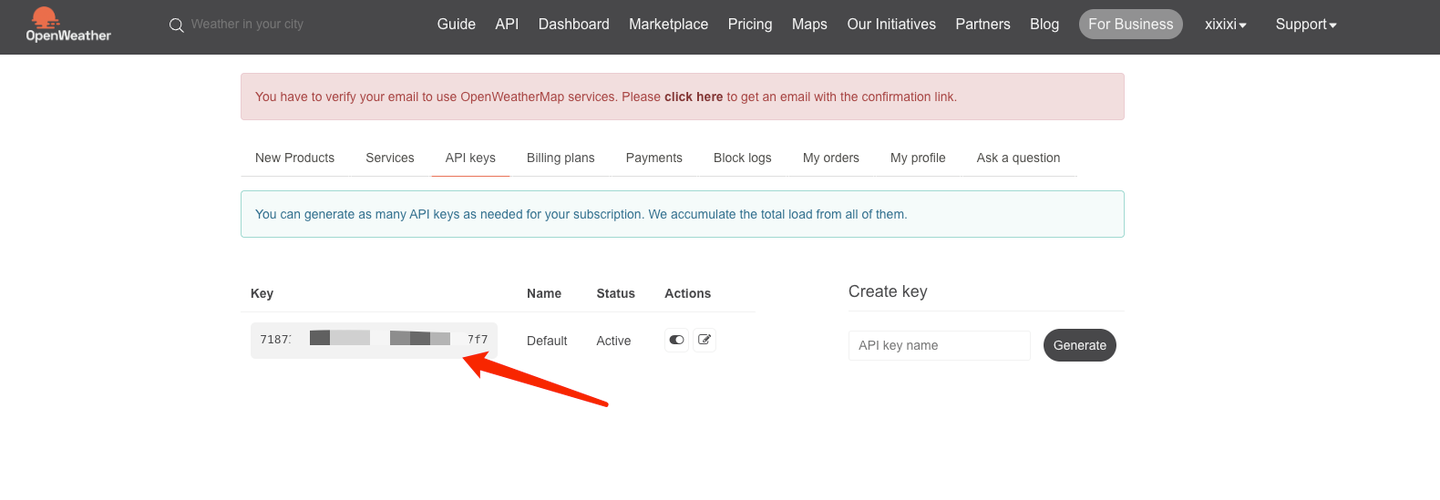Open the Blog nav link
Viewport: 1440px width, 500px height.
coord(1045,24)
